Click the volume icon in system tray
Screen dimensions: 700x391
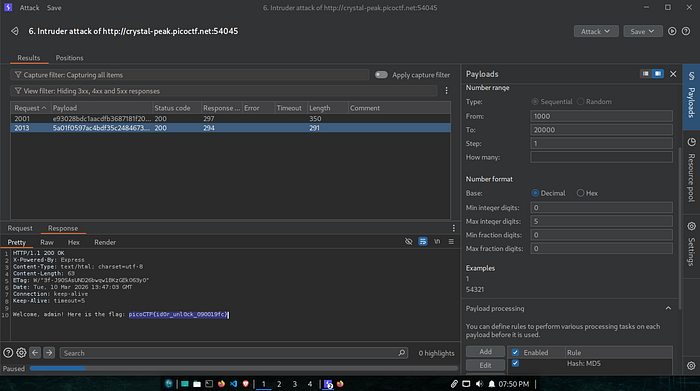pos(479,384)
